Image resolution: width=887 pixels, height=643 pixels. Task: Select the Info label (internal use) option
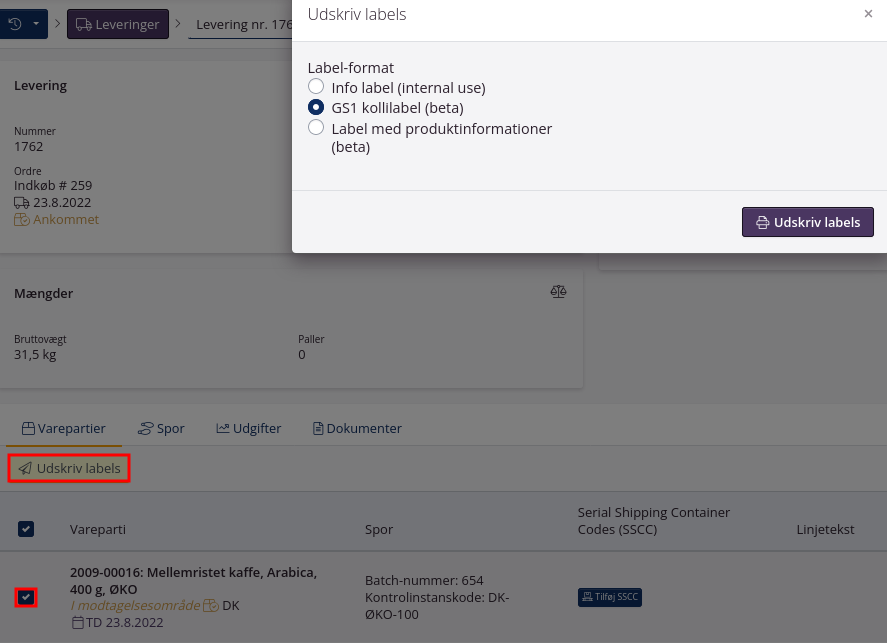point(316,86)
